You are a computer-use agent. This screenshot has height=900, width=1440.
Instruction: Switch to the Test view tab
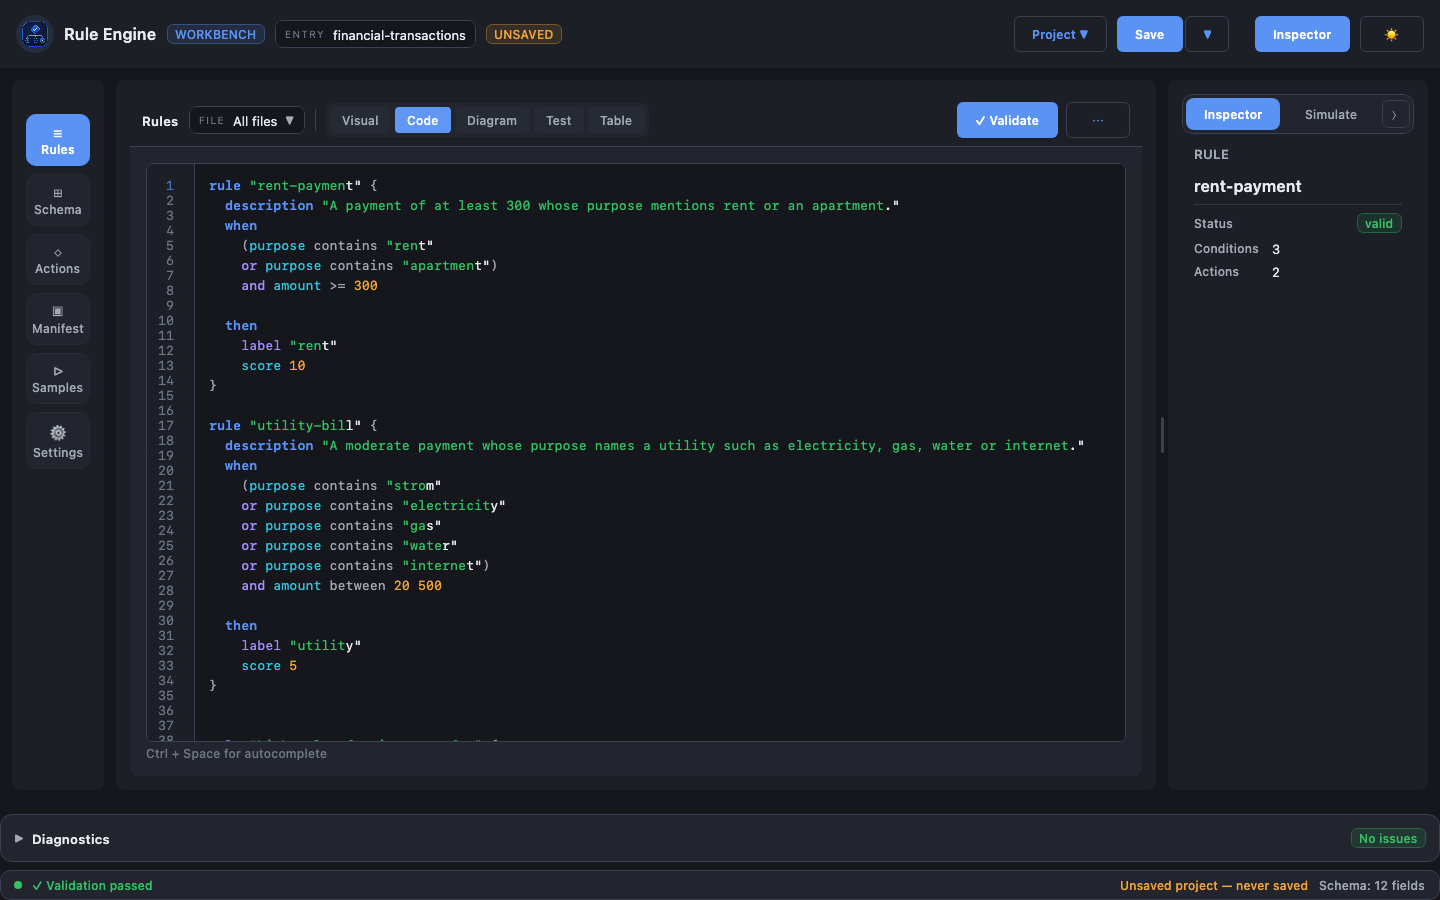[559, 121]
